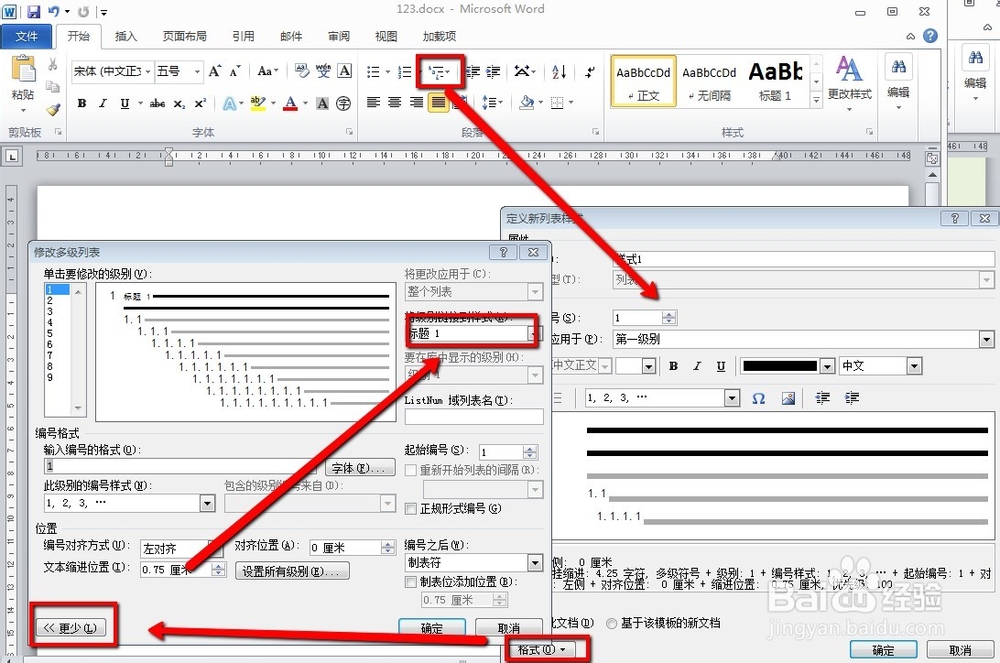Apply Superscript formatting
Viewport: 1000px width, 663px height.
click(x=200, y=103)
